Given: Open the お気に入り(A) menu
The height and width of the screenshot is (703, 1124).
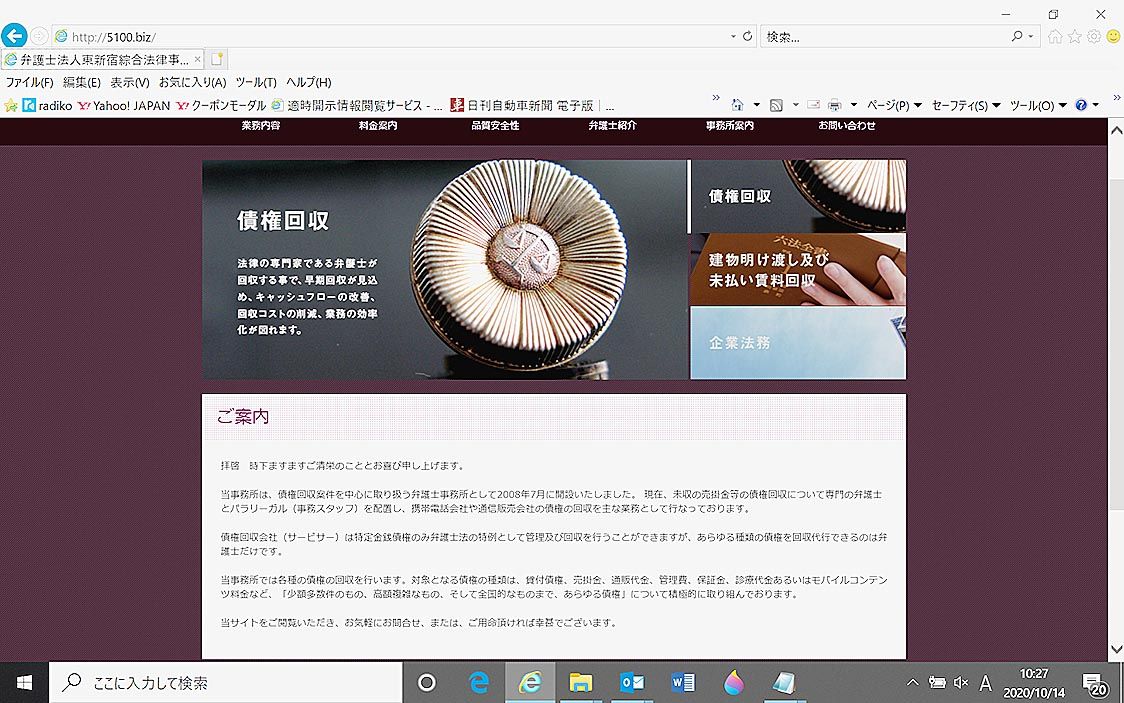Looking at the screenshot, I should pos(192,82).
